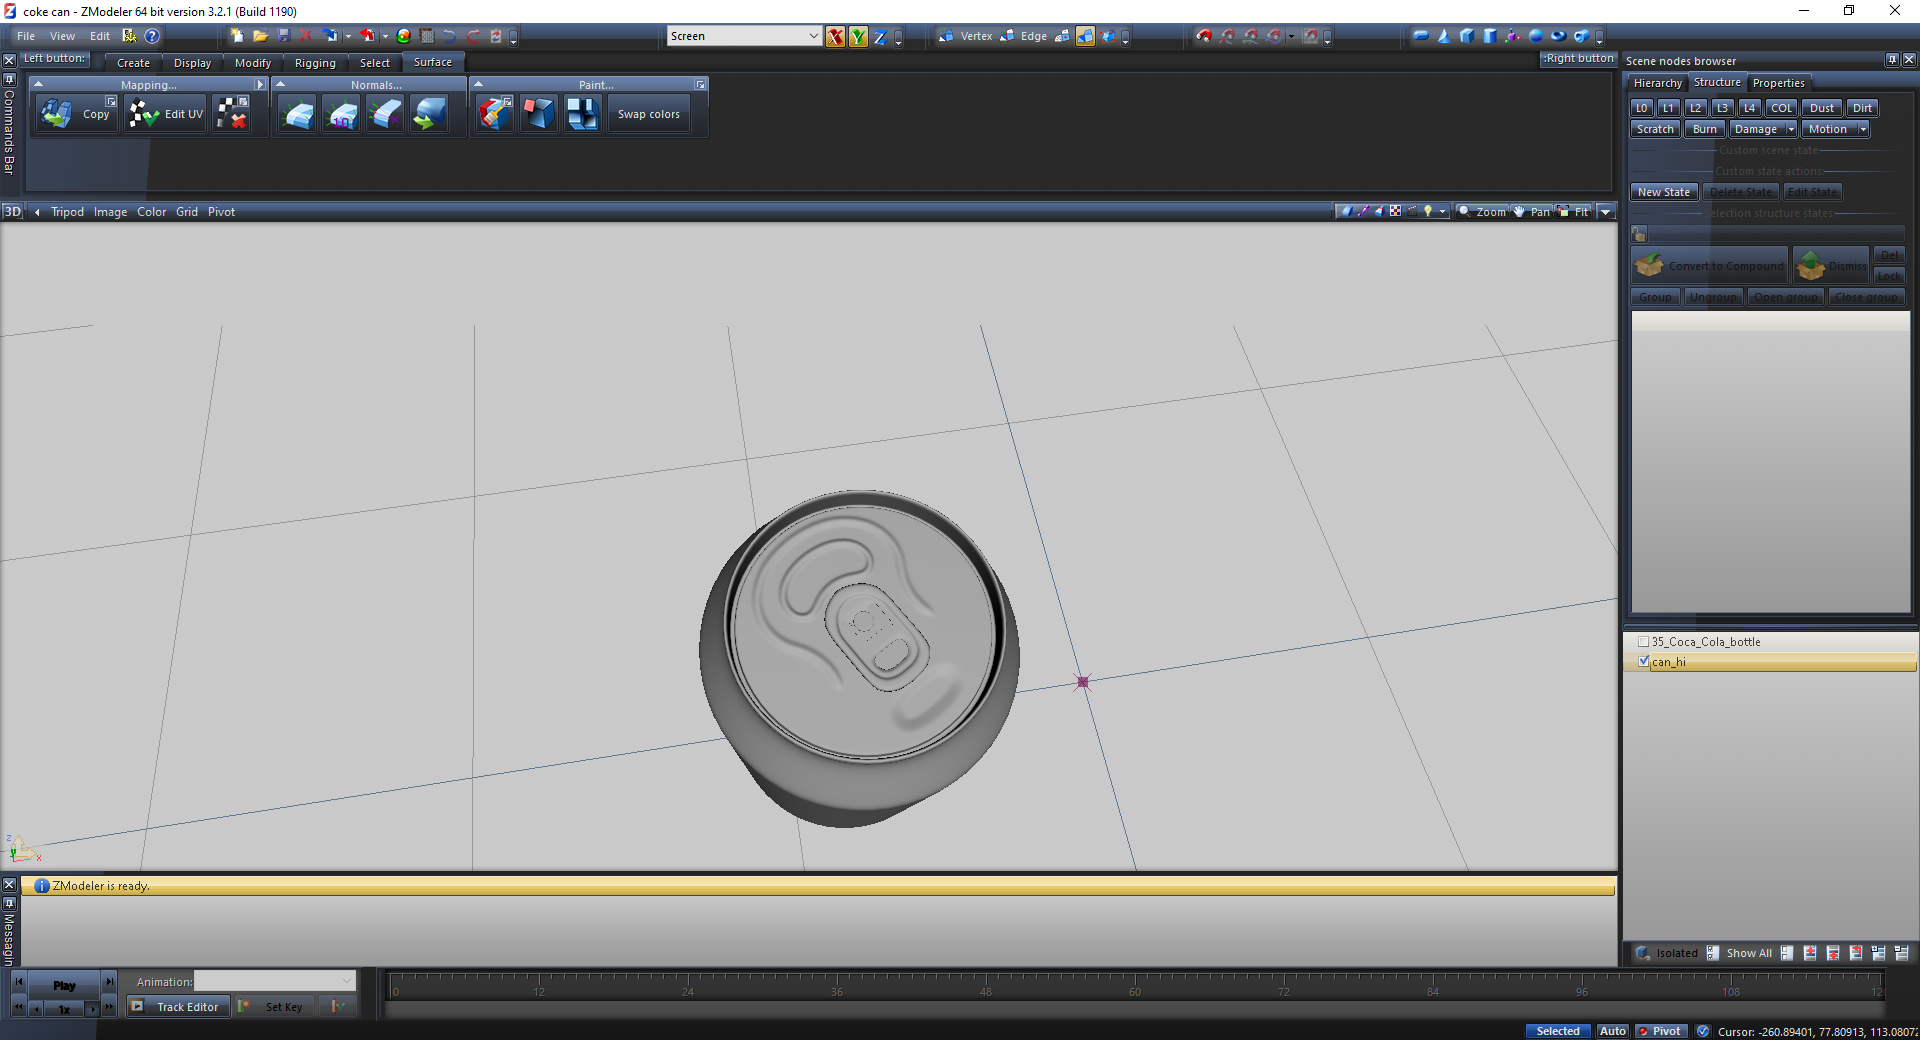The height and width of the screenshot is (1040, 1920).
Task: Click the blue torus primitive icon
Action: [x=1558, y=36]
